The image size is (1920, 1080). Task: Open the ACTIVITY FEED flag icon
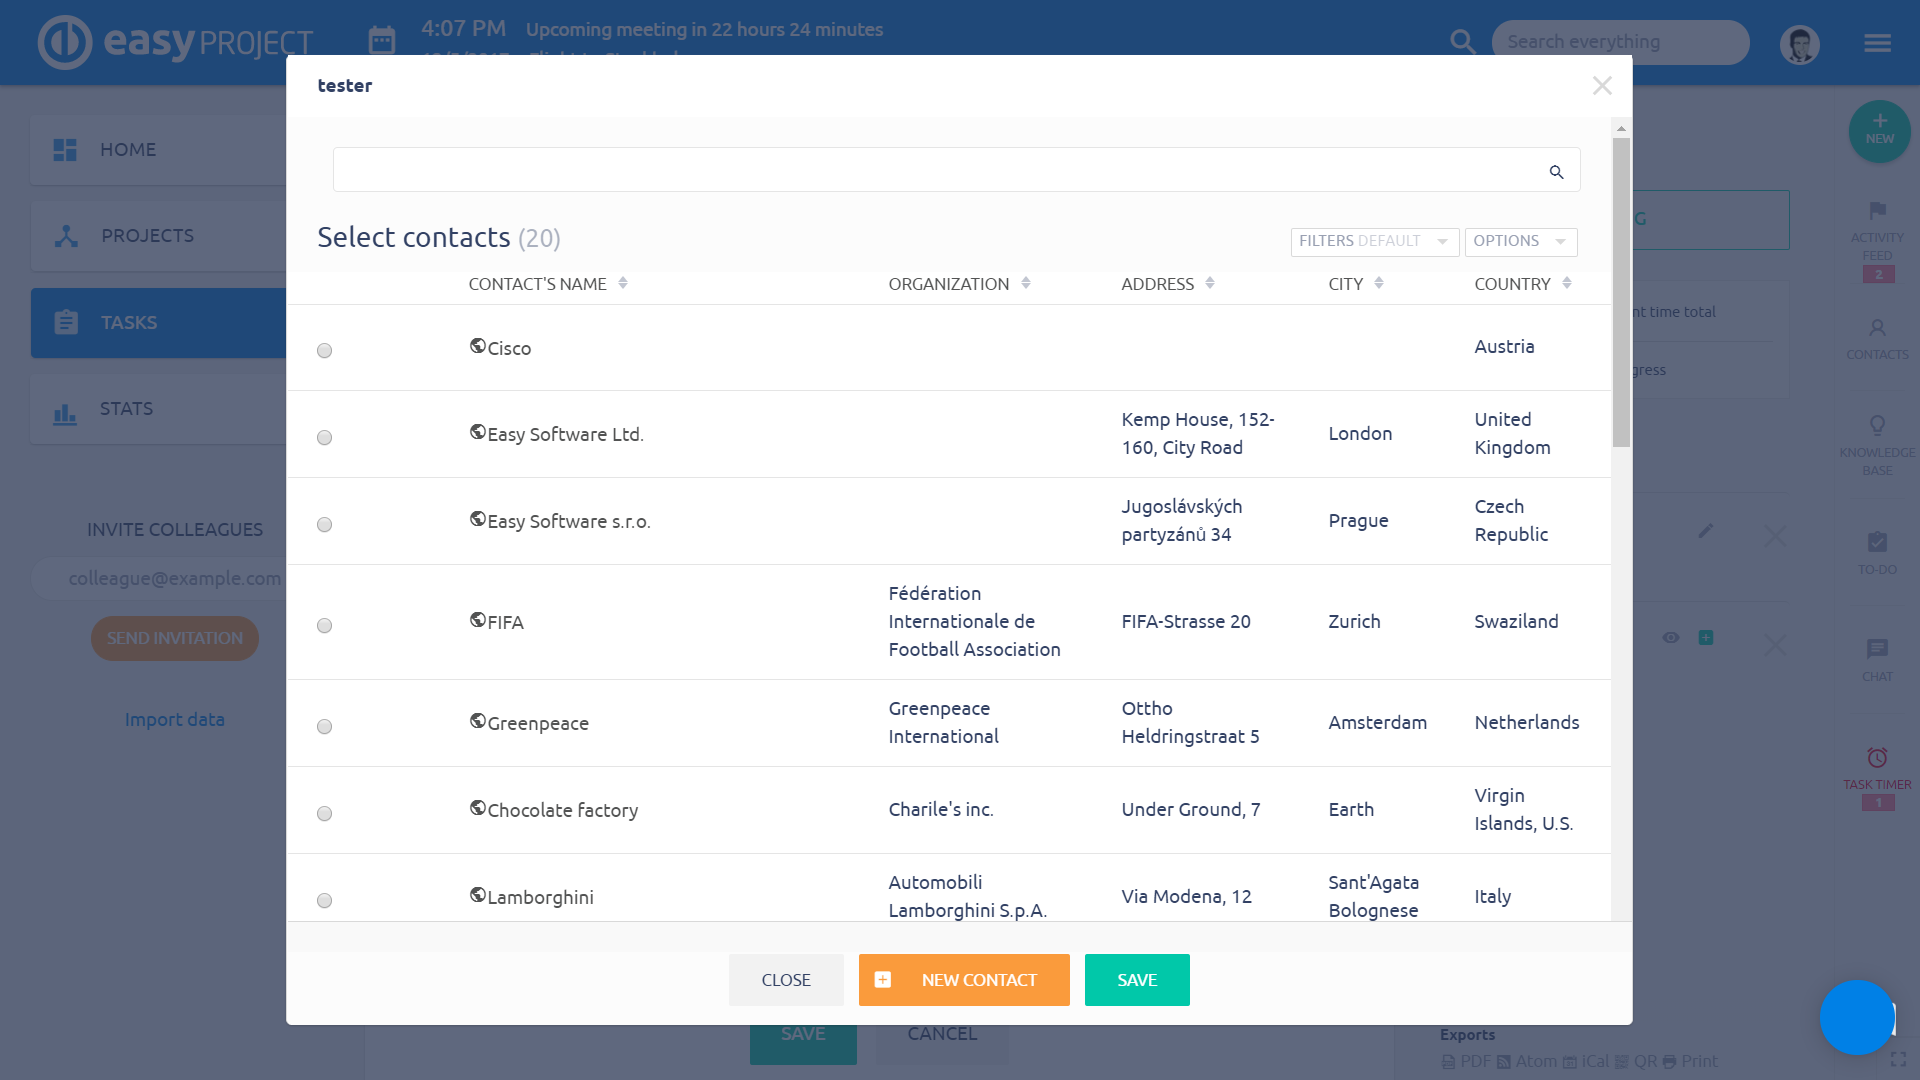1877,211
